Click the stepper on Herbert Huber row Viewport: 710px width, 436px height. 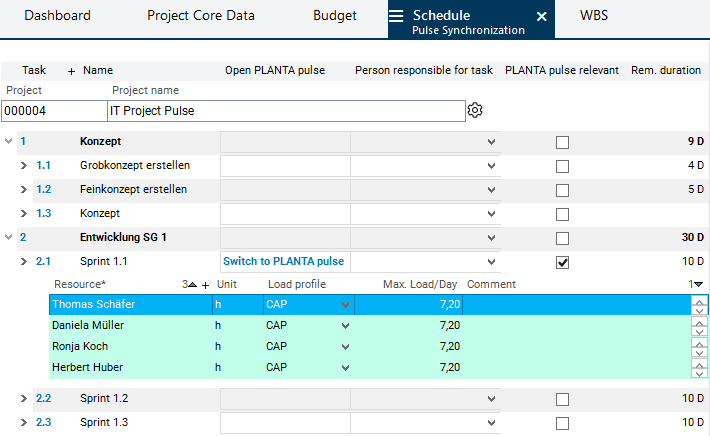tap(699, 367)
